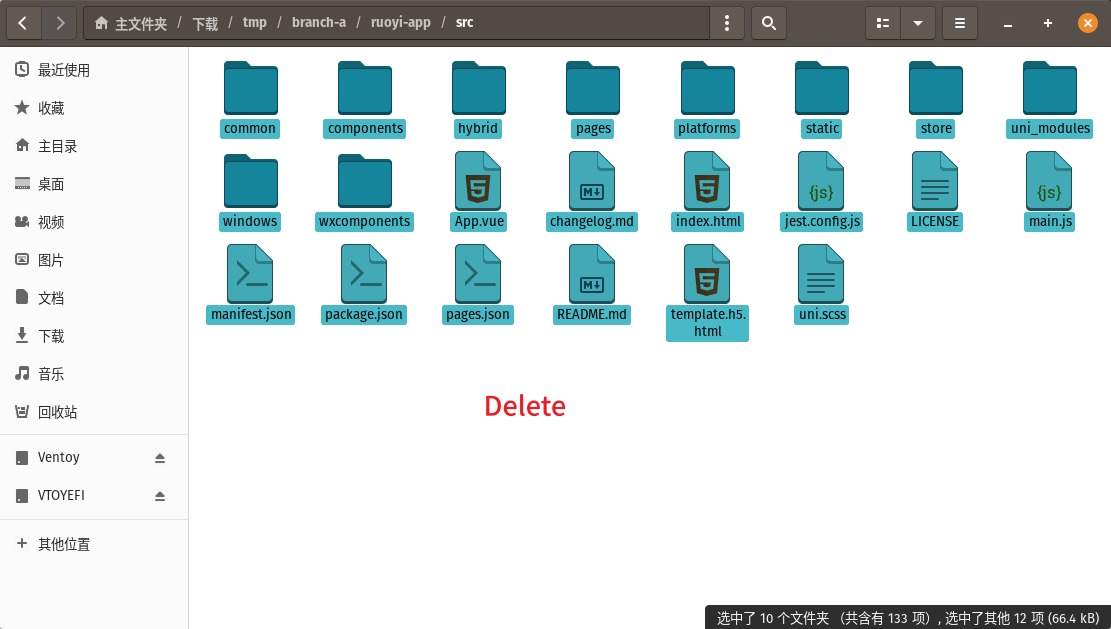Open the hamburger main menu
1111x629 pixels.
(x=960, y=23)
